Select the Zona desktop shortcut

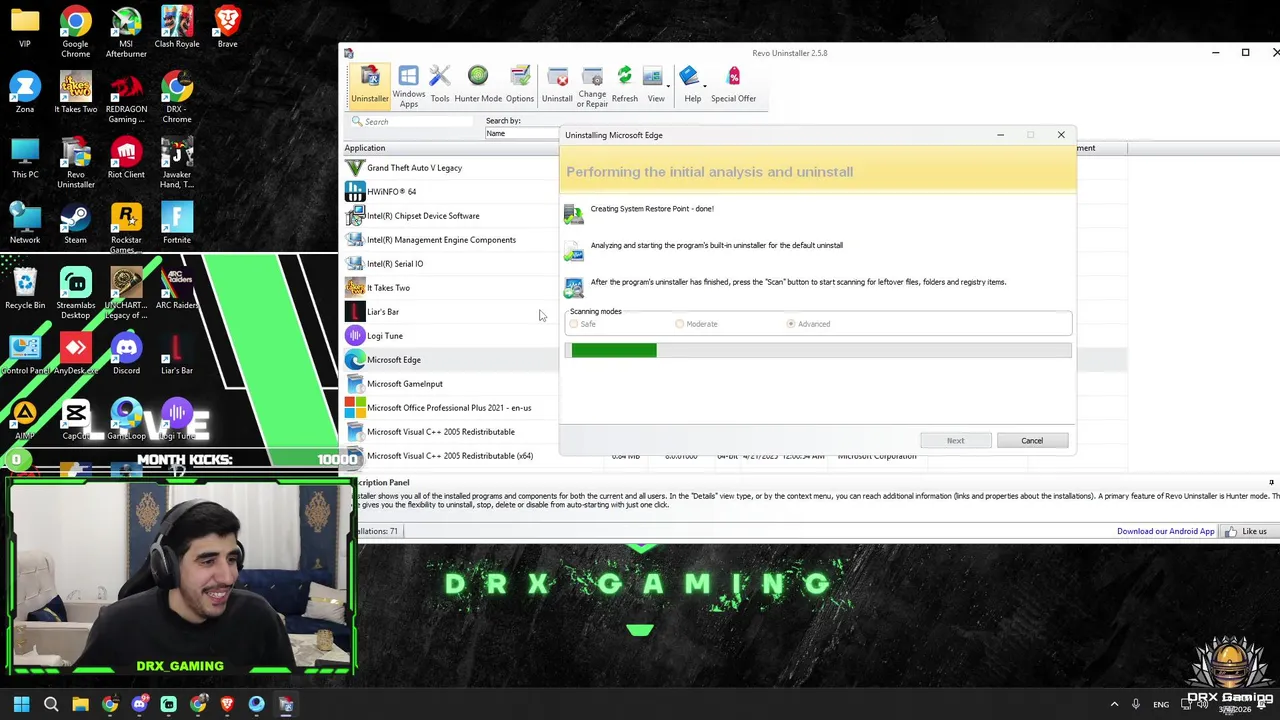coord(25,92)
